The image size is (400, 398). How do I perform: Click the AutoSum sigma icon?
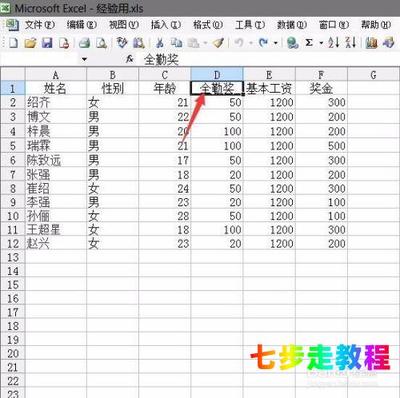click(x=309, y=43)
